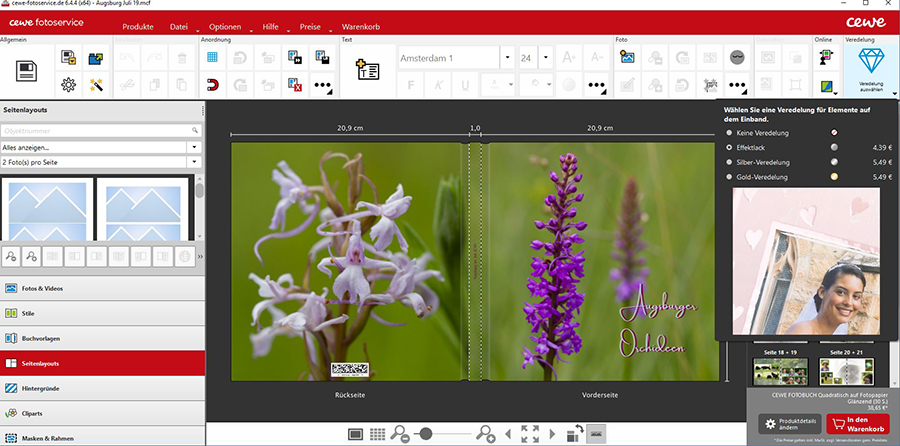
Task: Open the 'Alles anzeigen...' filter dropdown
Action: pyautogui.click(x=194, y=147)
